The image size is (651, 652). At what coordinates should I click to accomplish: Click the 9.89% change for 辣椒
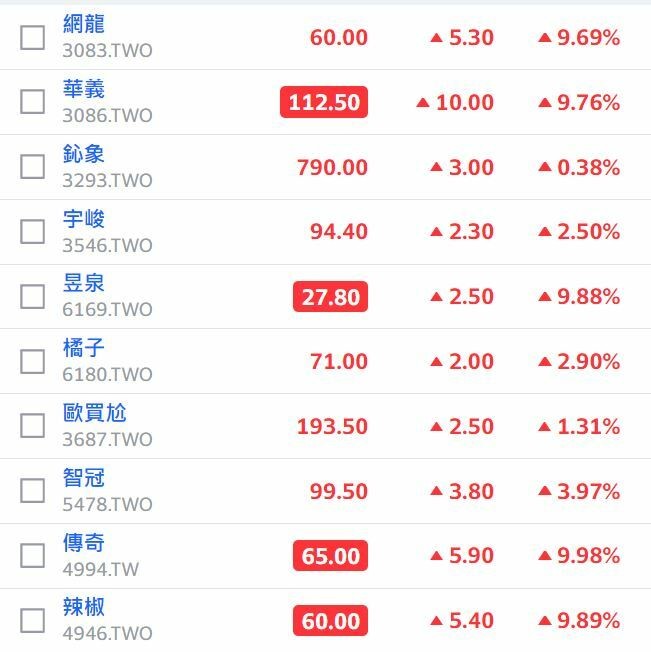pyautogui.click(x=579, y=621)
